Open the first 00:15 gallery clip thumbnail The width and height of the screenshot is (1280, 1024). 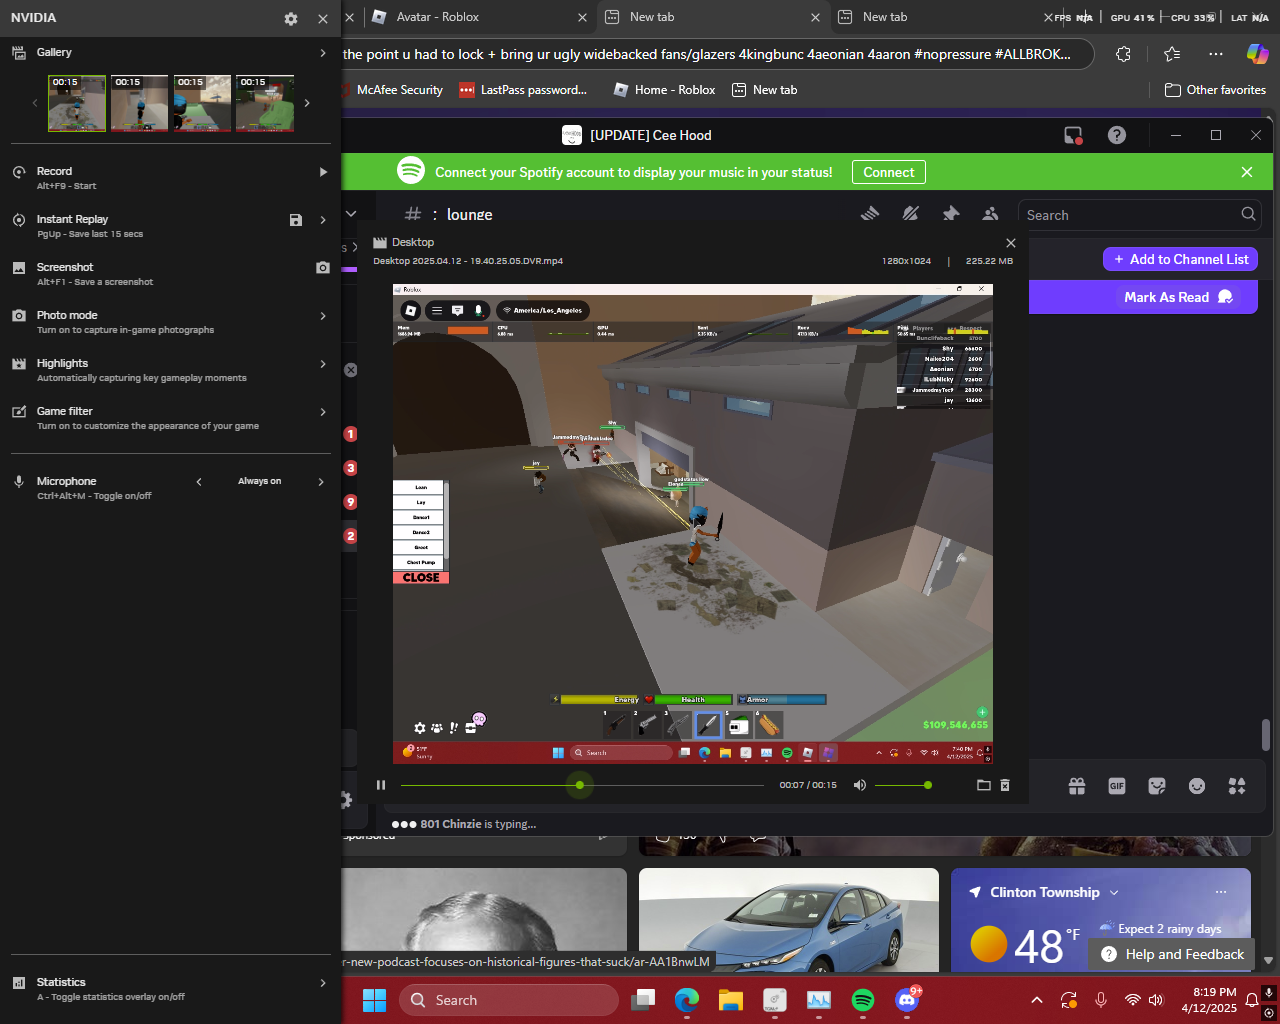(x=77, y=103)
